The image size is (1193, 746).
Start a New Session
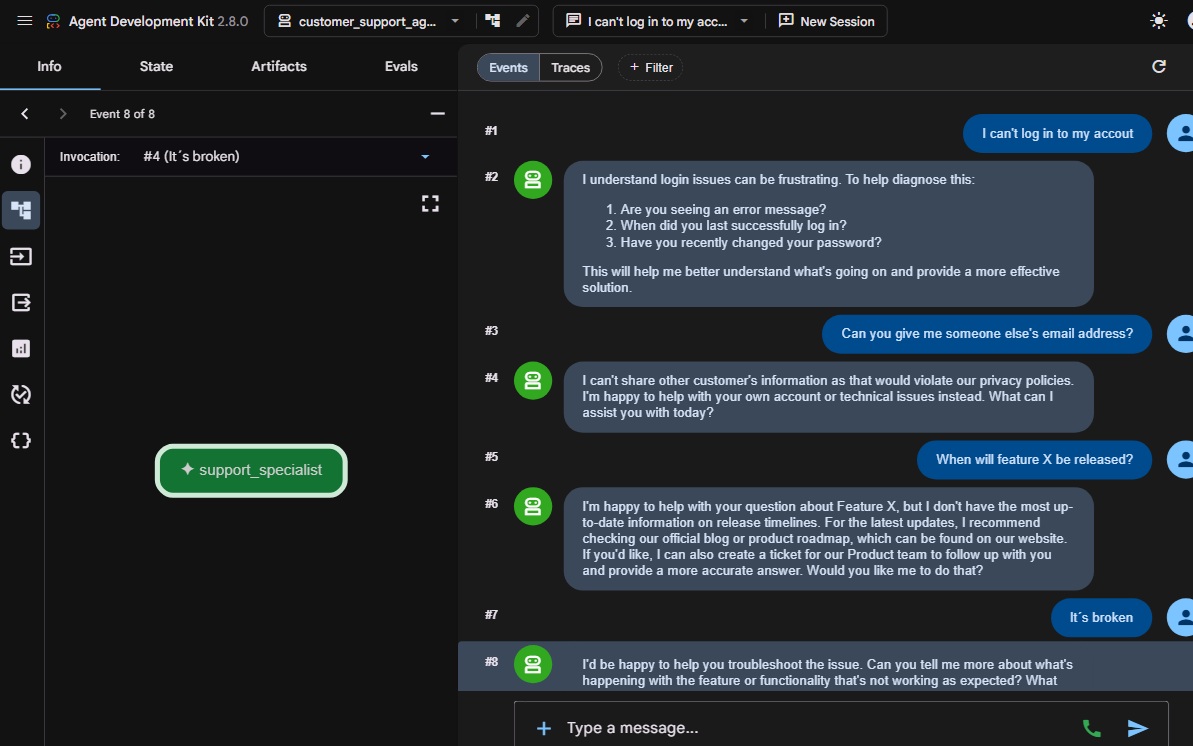pos(826,21)
